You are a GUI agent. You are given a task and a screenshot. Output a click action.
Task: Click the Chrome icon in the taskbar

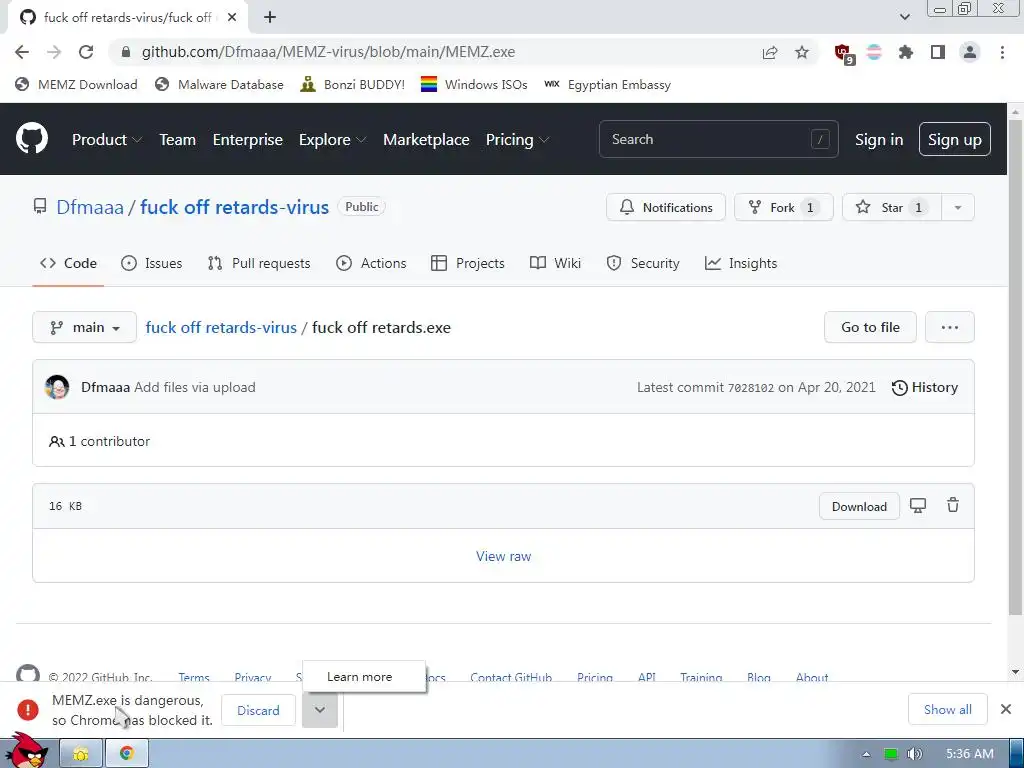(127, 754)
